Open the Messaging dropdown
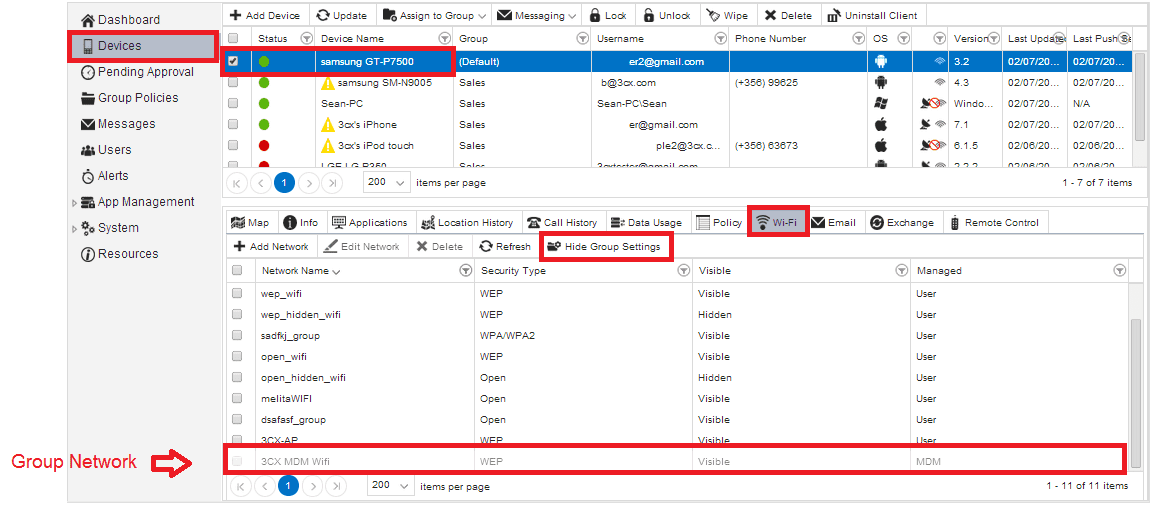This screenshot has width=1152, height=505. click(x=537, y=15)
